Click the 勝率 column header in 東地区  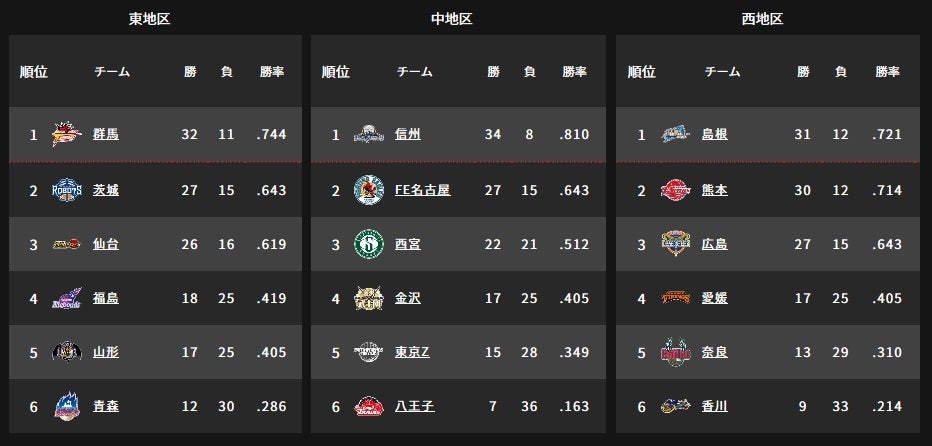tap(272, 72)
